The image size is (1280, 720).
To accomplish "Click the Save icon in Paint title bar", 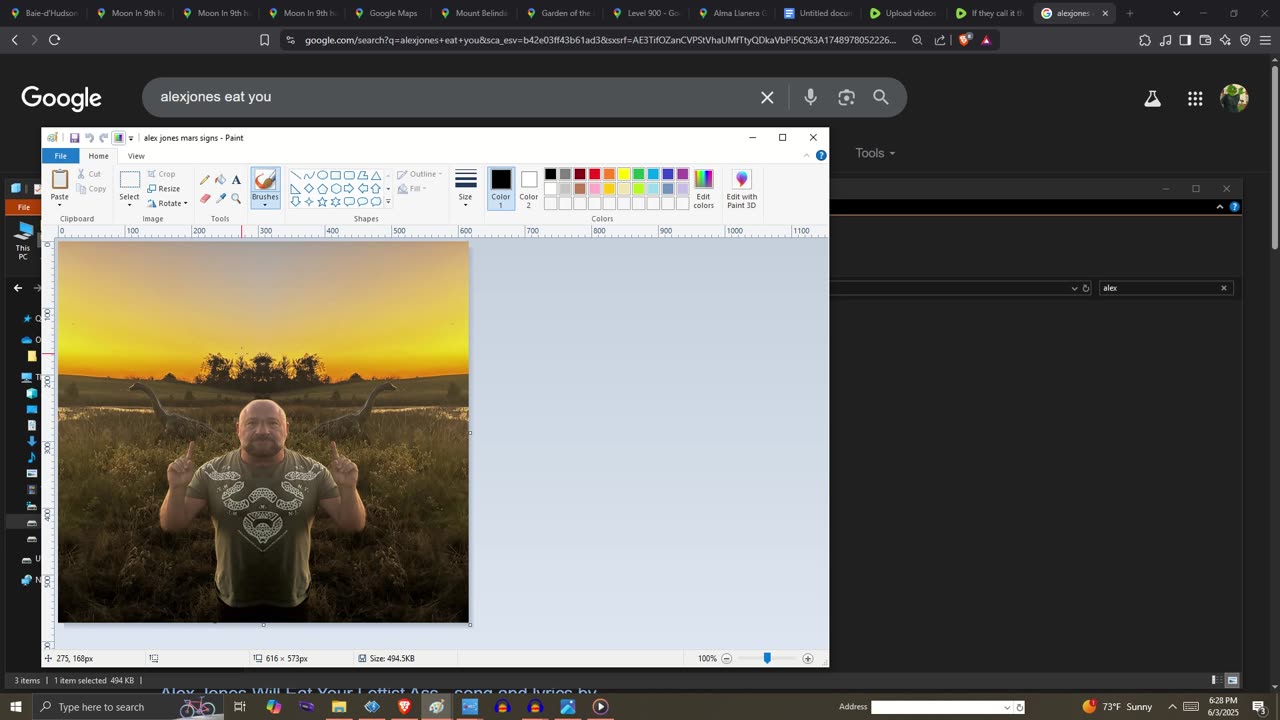I will 74,138.
